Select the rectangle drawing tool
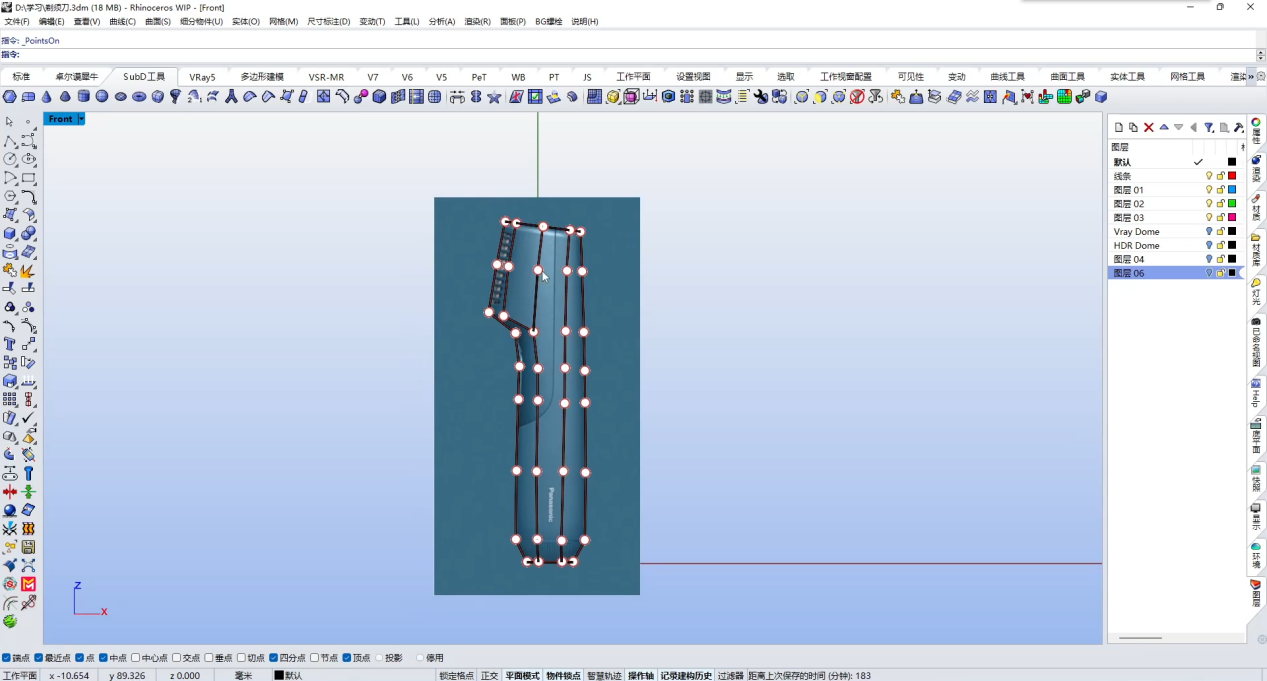Viewport: 1267px width, 681px height. [x=28, y=178]
